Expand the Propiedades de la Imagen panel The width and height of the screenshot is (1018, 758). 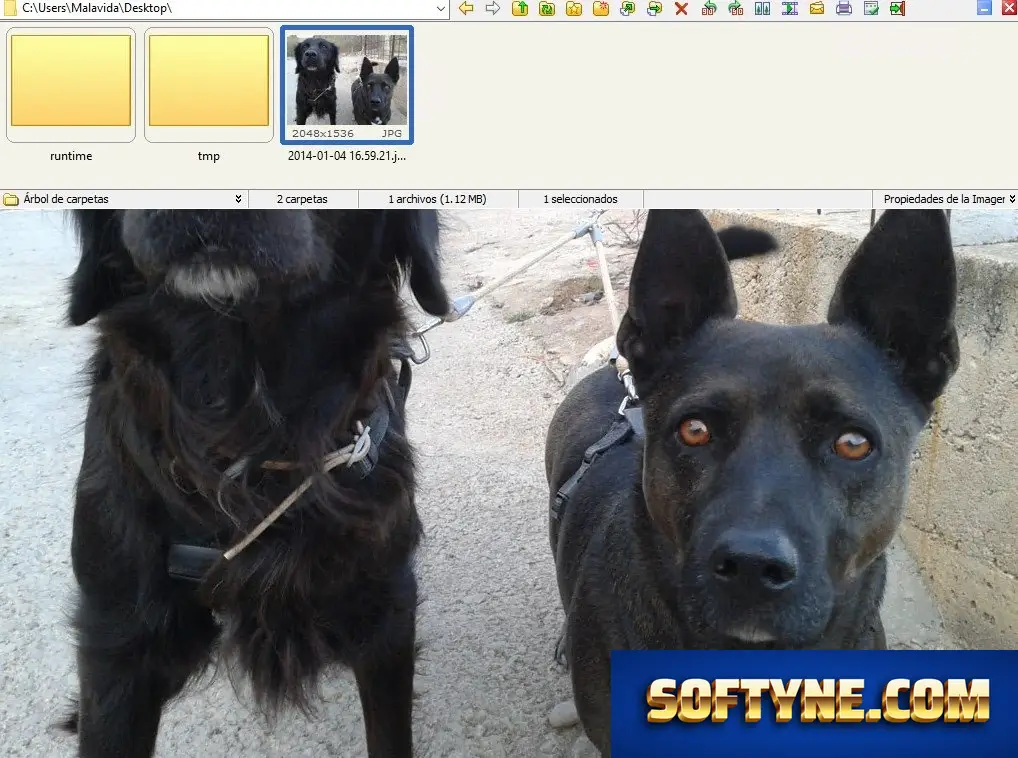tap(1012, 199)
